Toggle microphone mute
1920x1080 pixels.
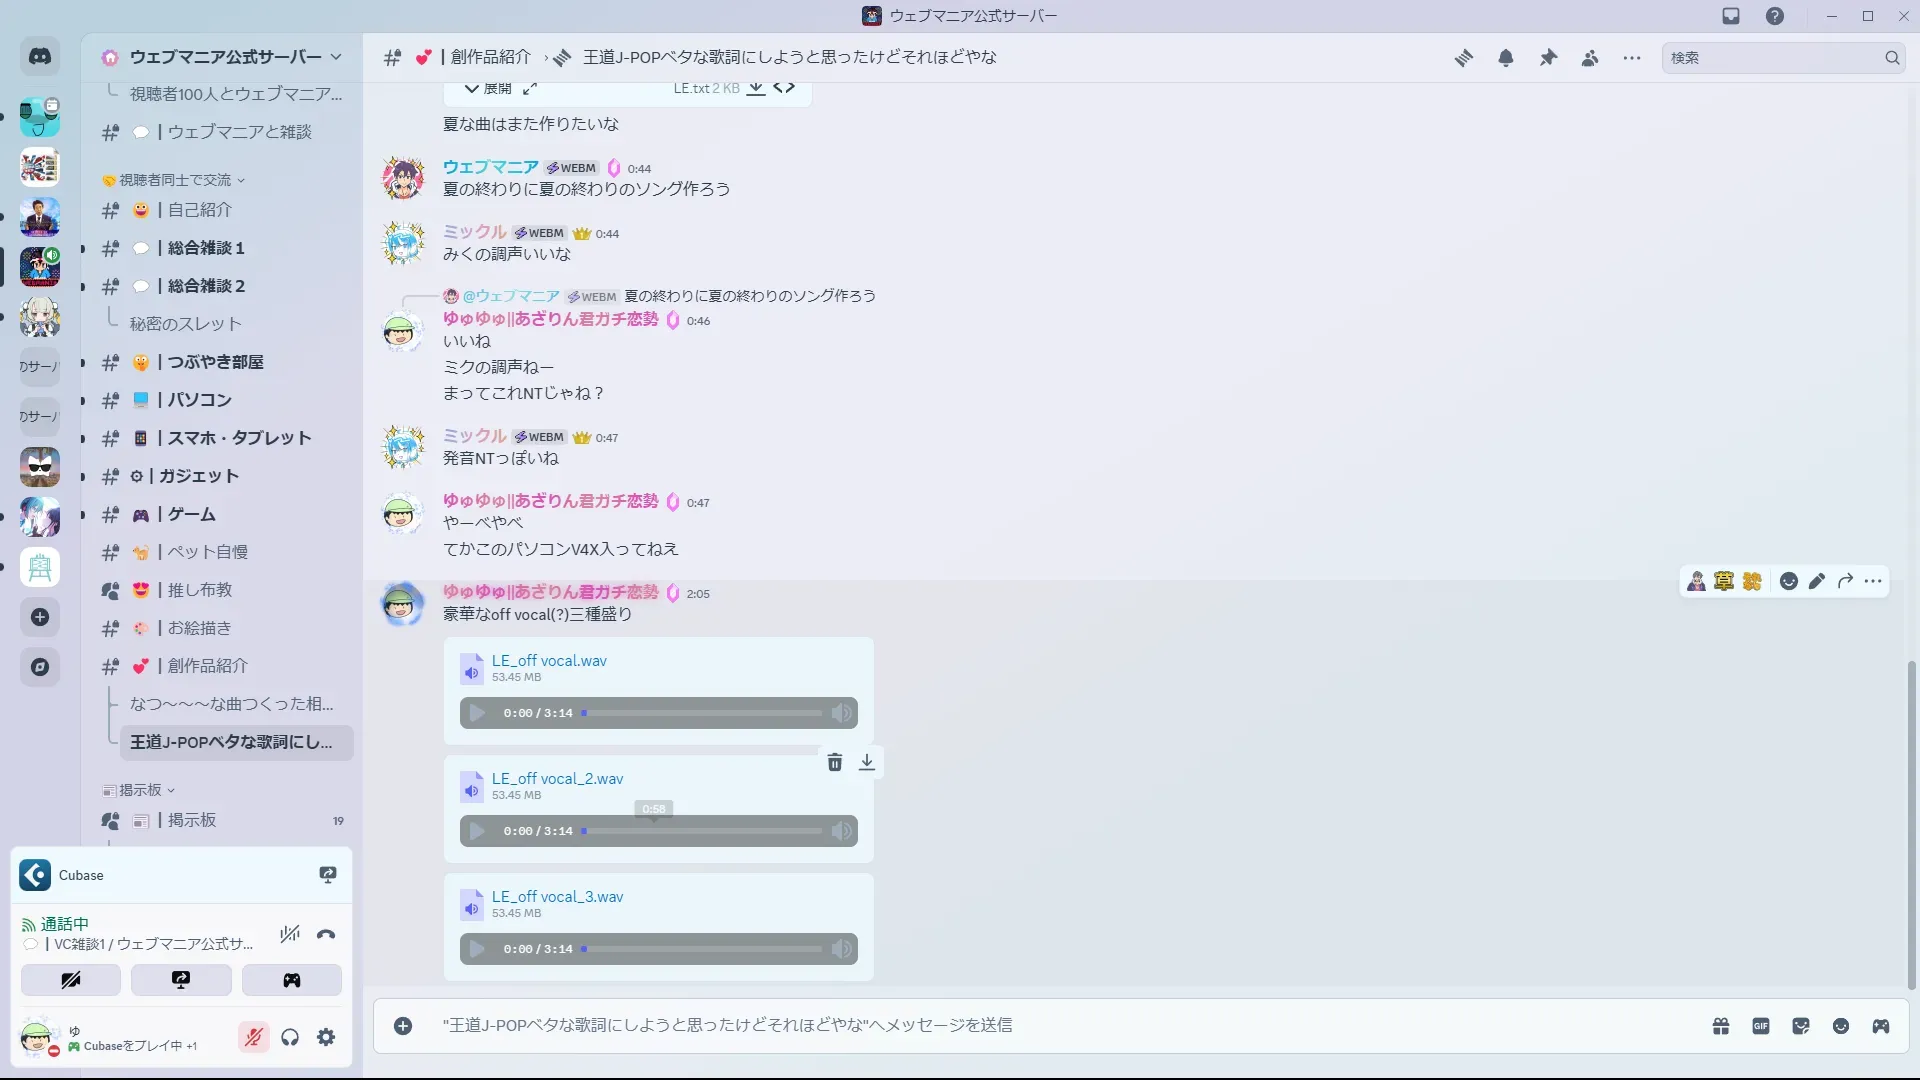(254, 1038)
